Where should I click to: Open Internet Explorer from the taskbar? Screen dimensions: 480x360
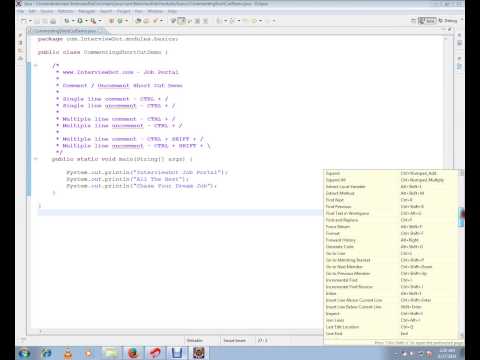click(x=46, y=353)
